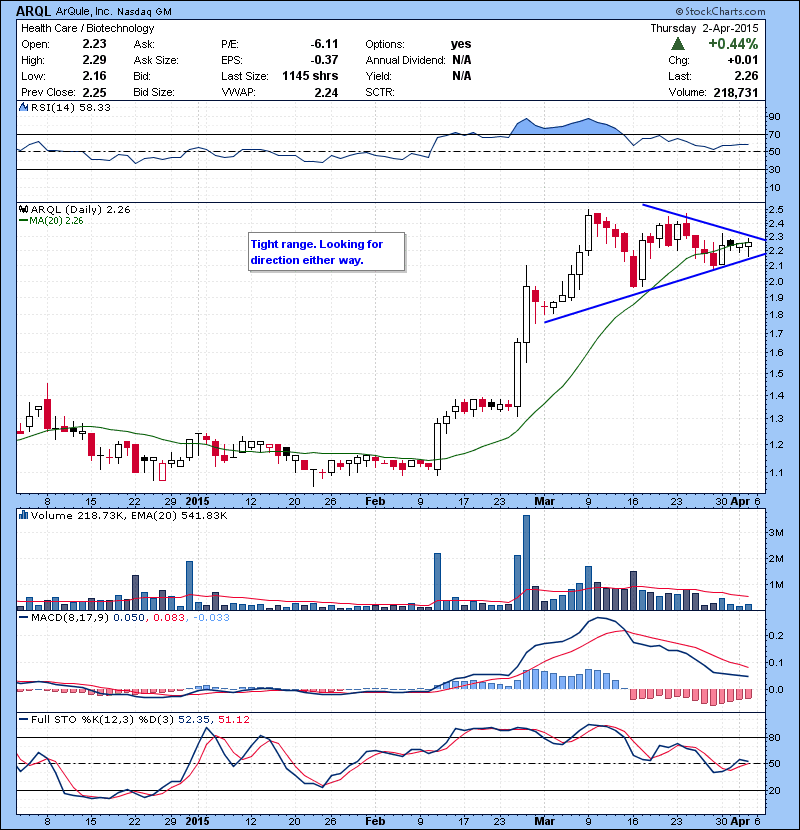Click the EPS value -0.37
Viewport: 800px width, 830px height.
tap(324, 60)
